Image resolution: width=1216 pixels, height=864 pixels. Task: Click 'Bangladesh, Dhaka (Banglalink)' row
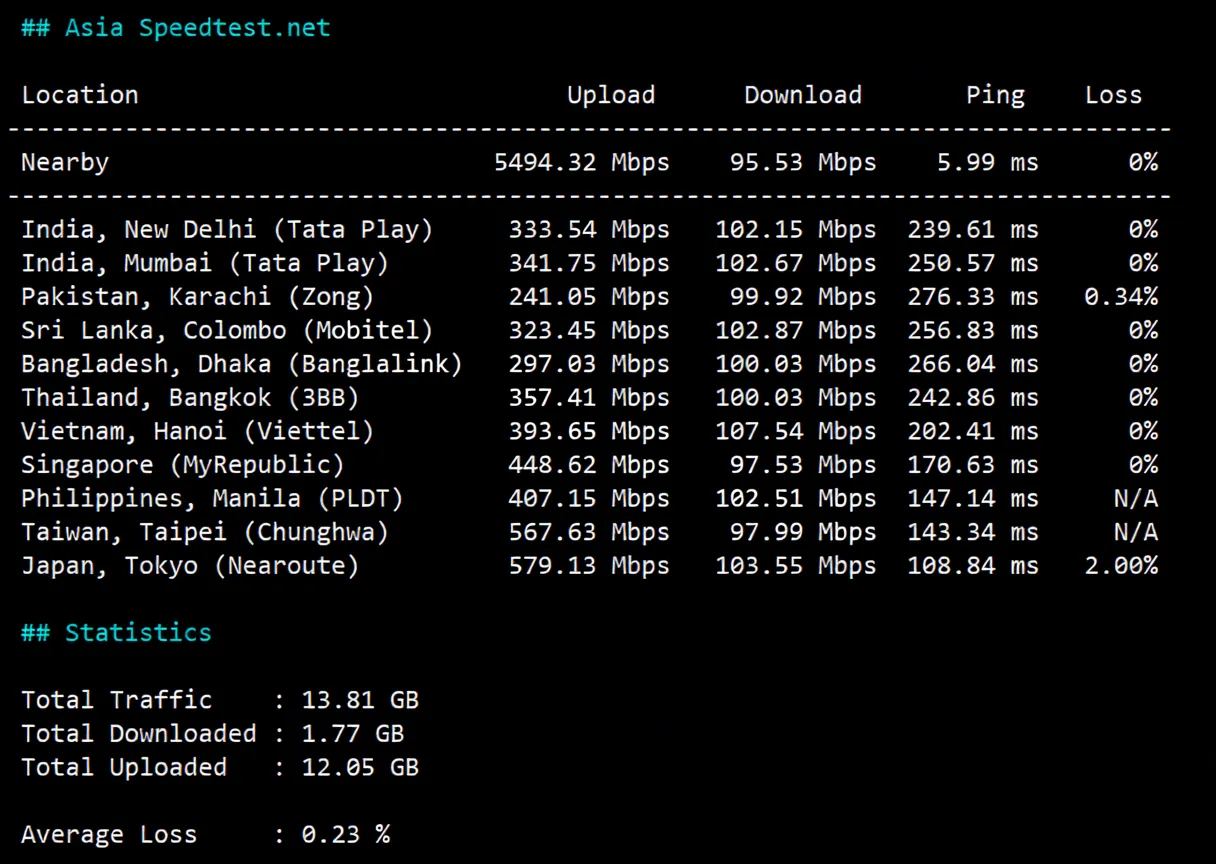(590, 363)
